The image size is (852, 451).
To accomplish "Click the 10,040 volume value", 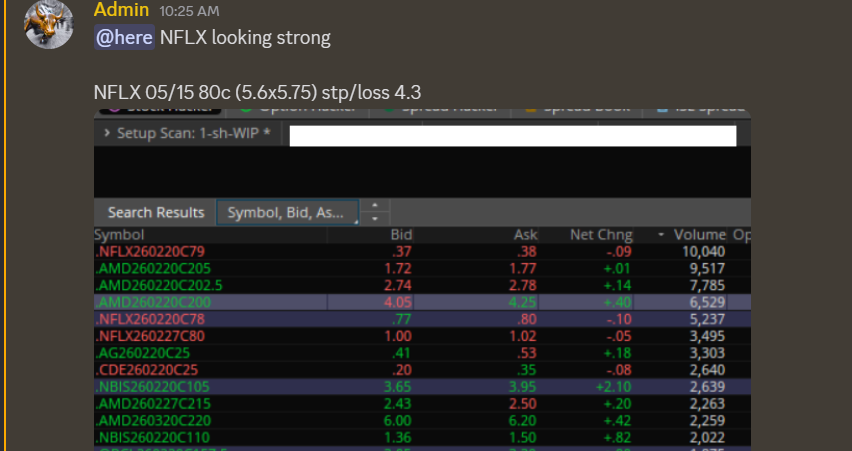I will coord(704,252).
